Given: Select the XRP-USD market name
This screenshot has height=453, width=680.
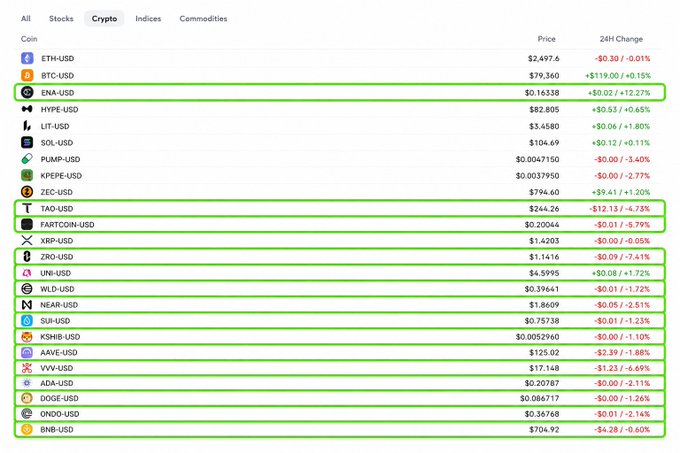Looking at the screenshot, I should pyautogui.click(x=57, y=241).
